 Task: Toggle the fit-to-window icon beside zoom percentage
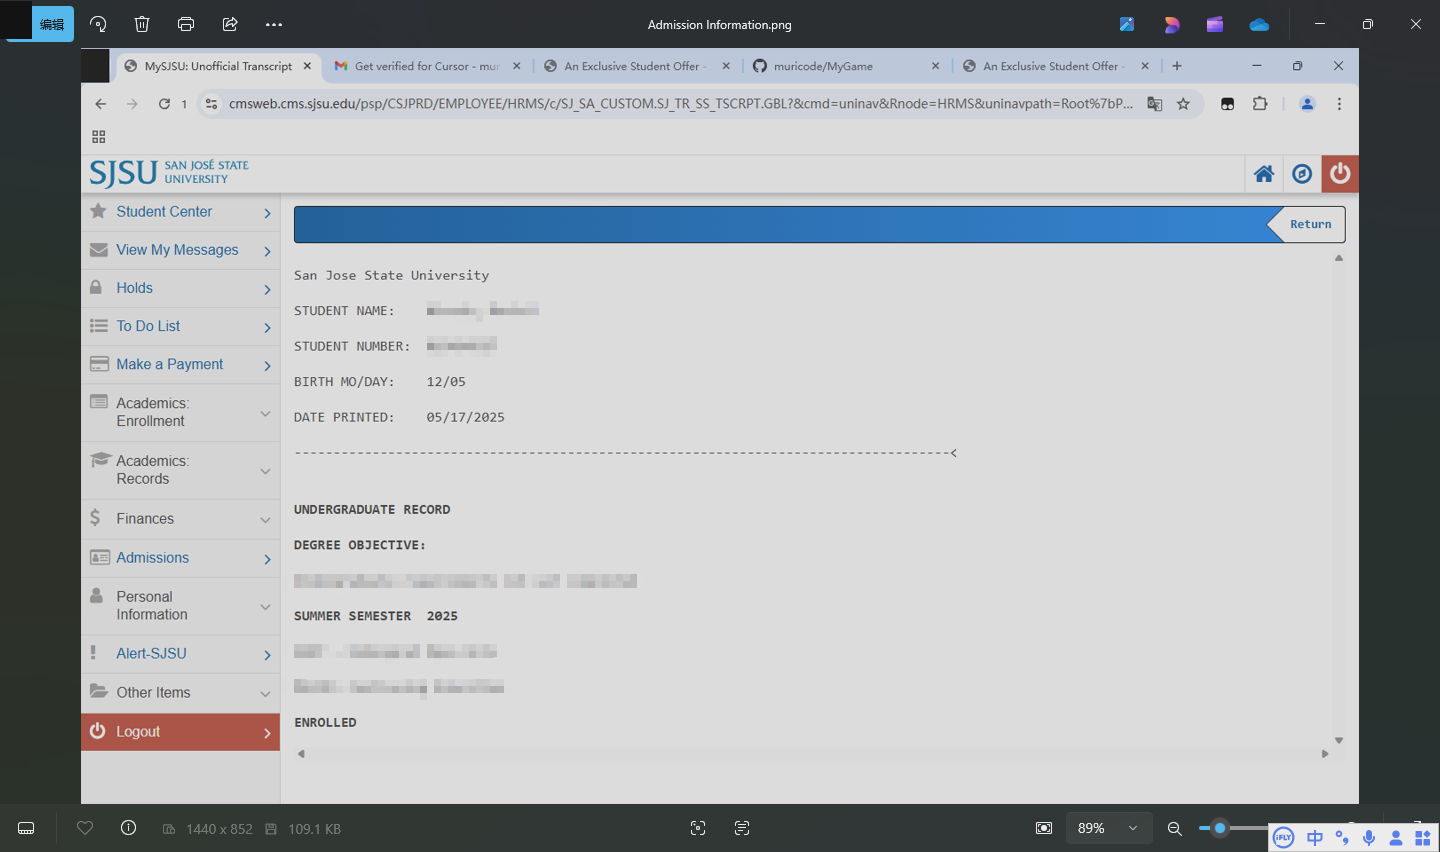click(1044, 828)
